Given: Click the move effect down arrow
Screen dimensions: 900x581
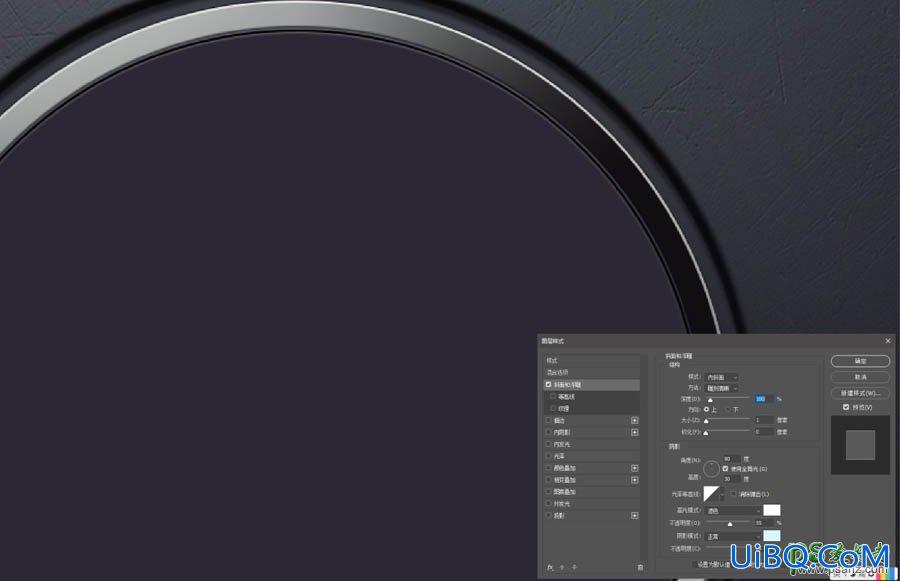Looking at the screenshot, I should [574, 567].
